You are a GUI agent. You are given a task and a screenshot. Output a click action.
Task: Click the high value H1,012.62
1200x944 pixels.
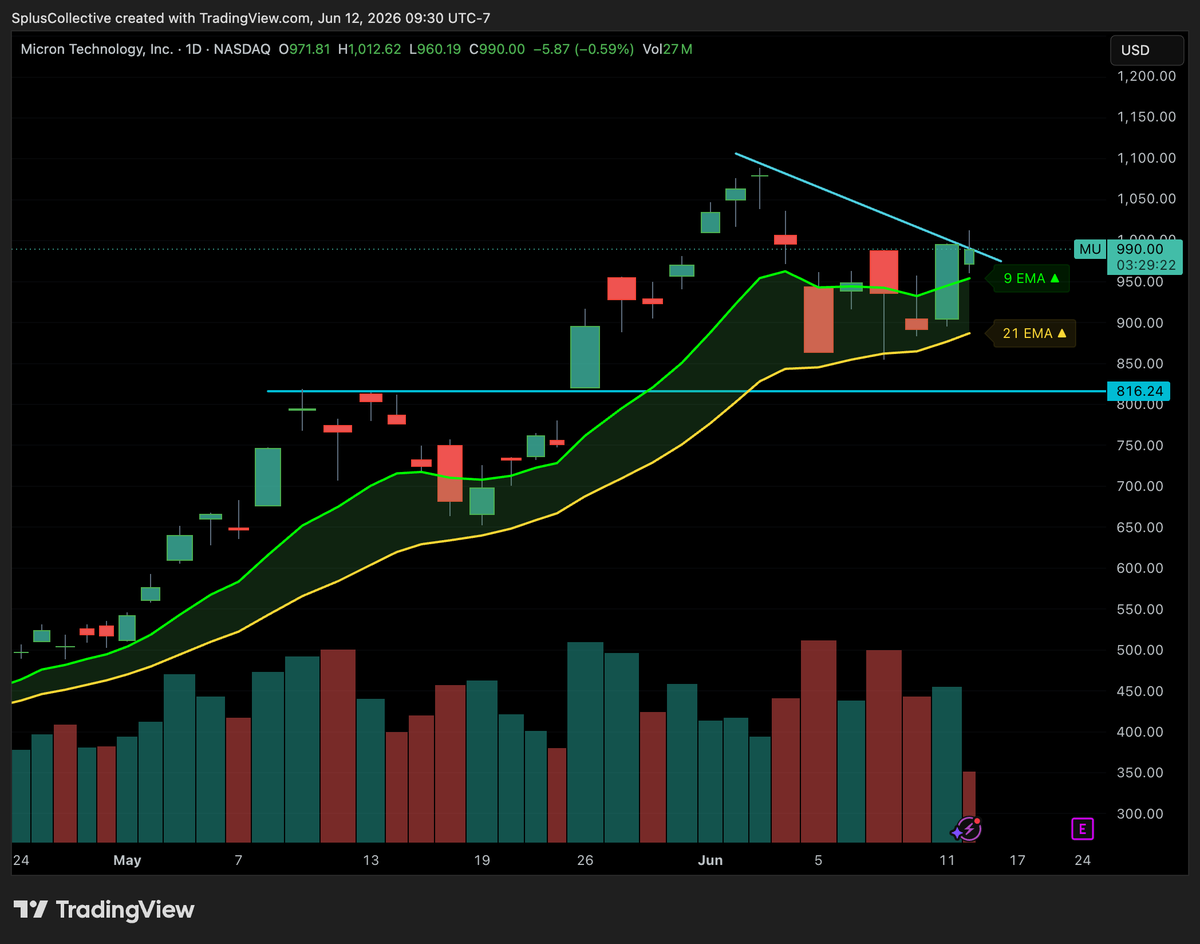(x=370, y=49)
